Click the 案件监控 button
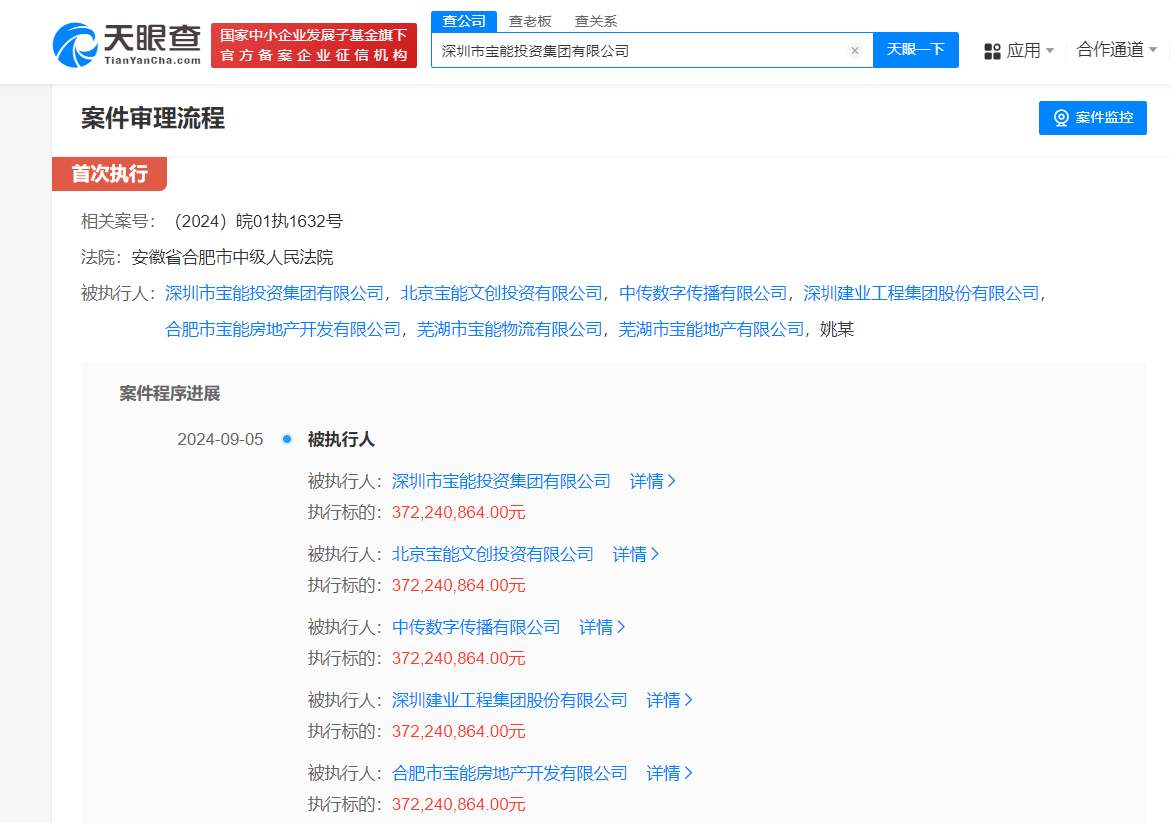The width and height of the screenshot is (1171, 823). (1093, 118)
